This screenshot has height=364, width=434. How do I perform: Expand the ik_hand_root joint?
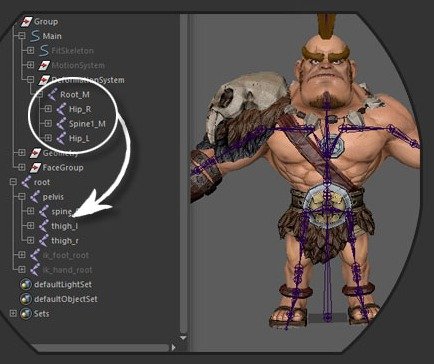(x=22, y=269)
